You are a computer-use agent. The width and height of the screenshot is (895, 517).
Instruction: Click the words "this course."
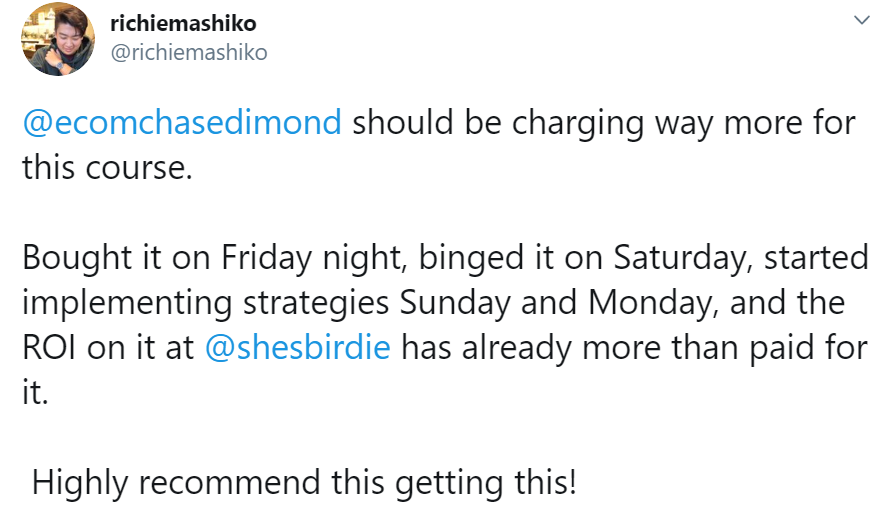click(106, 168)
